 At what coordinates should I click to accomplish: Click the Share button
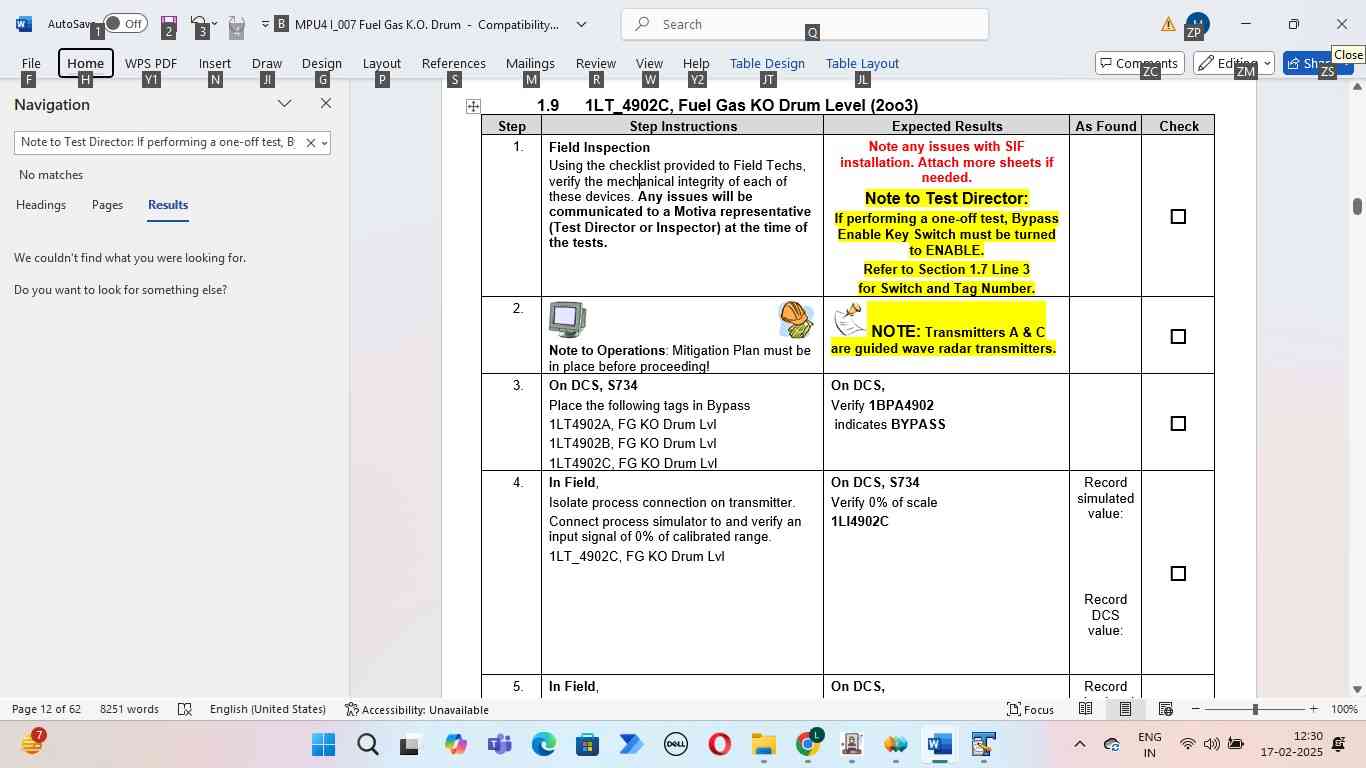click(x=1317, y=63)
